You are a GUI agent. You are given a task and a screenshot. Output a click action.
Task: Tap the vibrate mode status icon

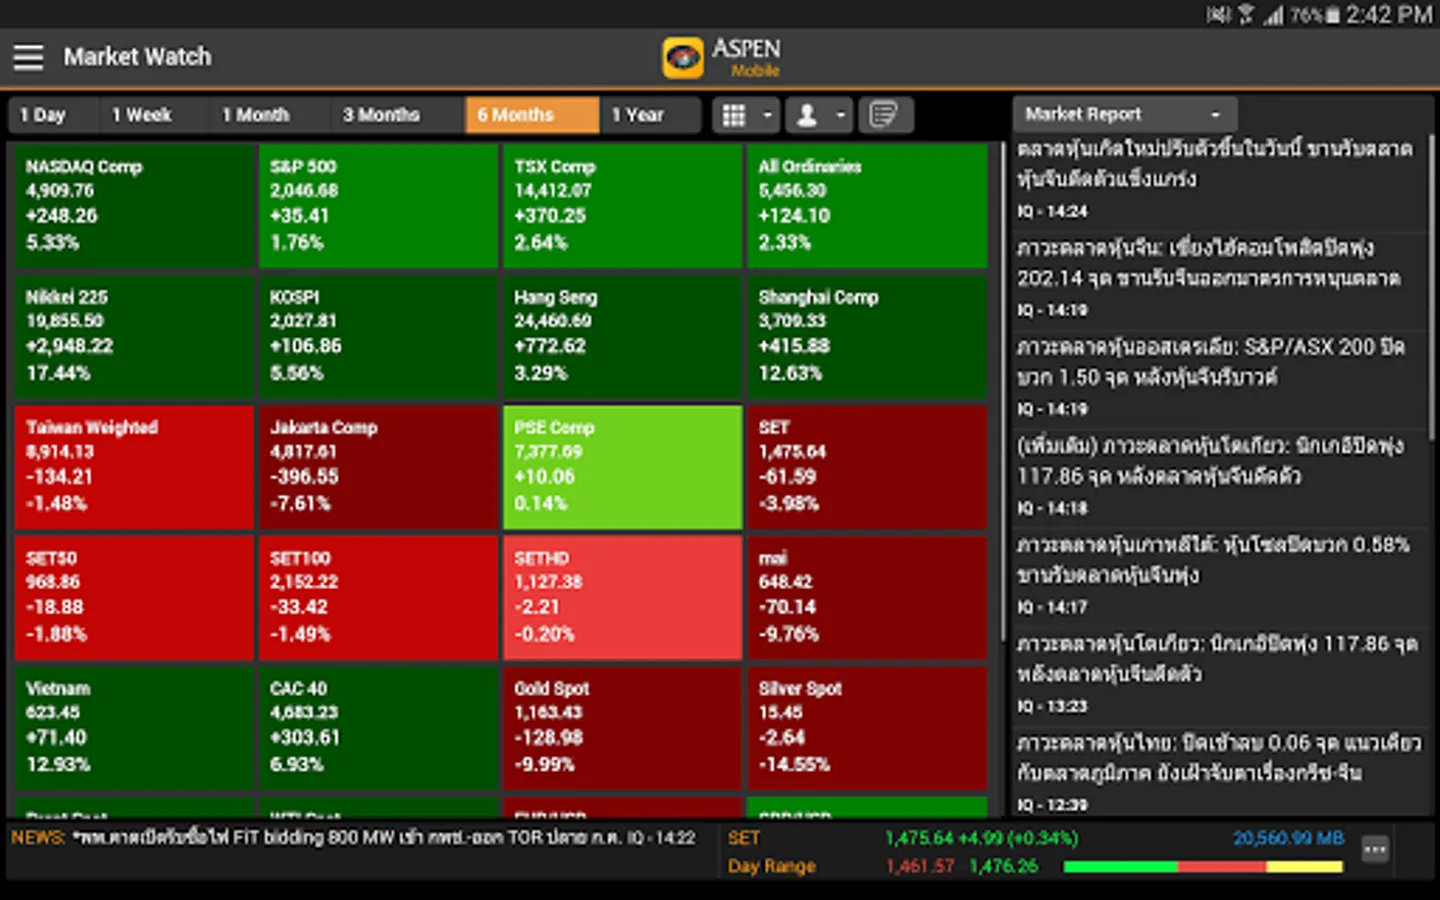[x=1219, y=14]
